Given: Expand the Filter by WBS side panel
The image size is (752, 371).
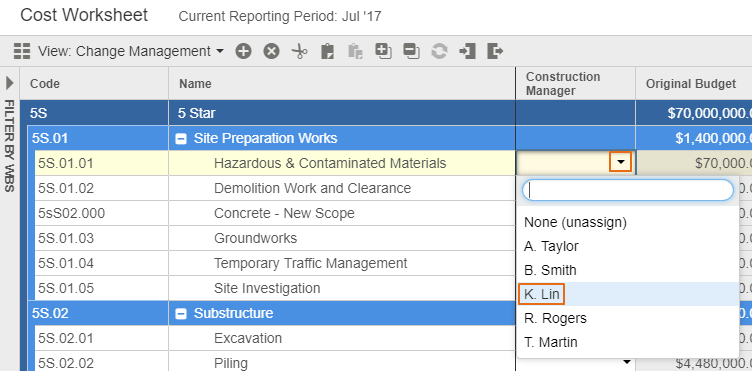Looking at the screenshot, I should point(10,83).
